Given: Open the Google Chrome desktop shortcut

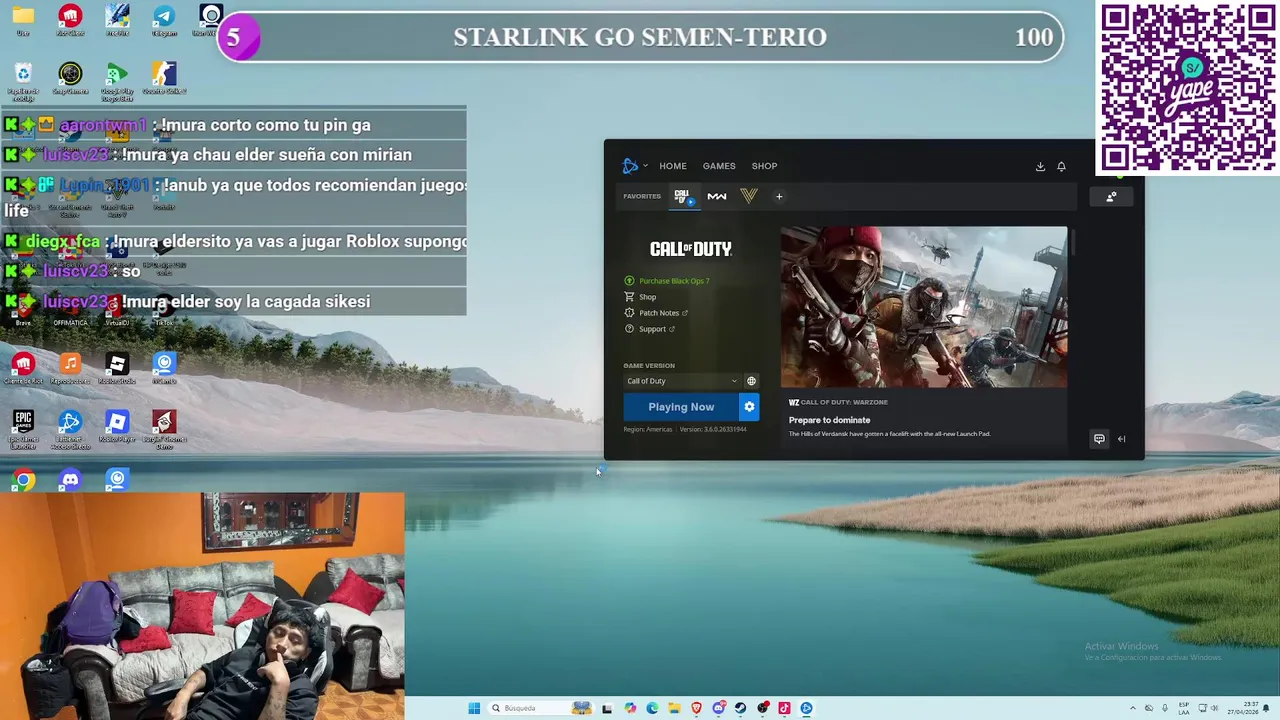Looking at the screenshot, I should pyautogui.click(x=23, y=480).
